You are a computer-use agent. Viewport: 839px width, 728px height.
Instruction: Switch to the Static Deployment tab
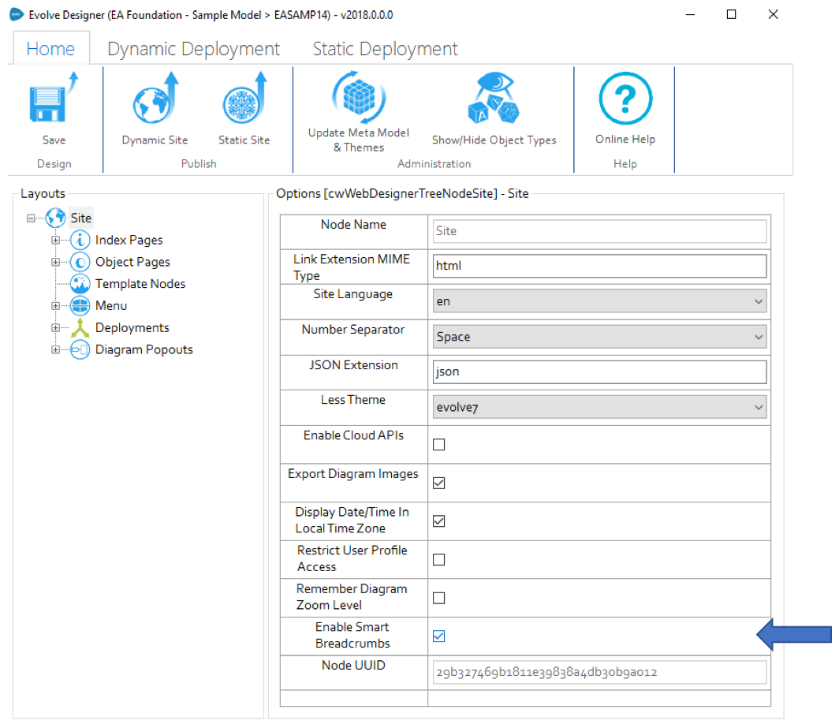385,49
